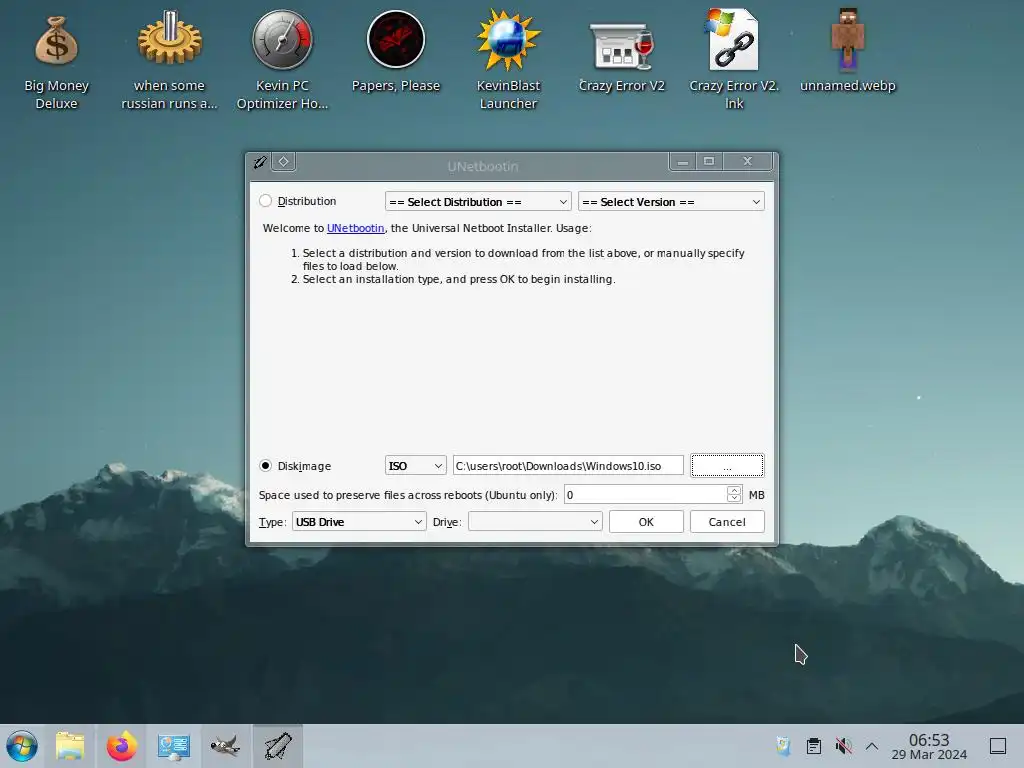Open the tray icon left of clipboard
Viewport: 1024px width, 768px height.
[784, 746]
